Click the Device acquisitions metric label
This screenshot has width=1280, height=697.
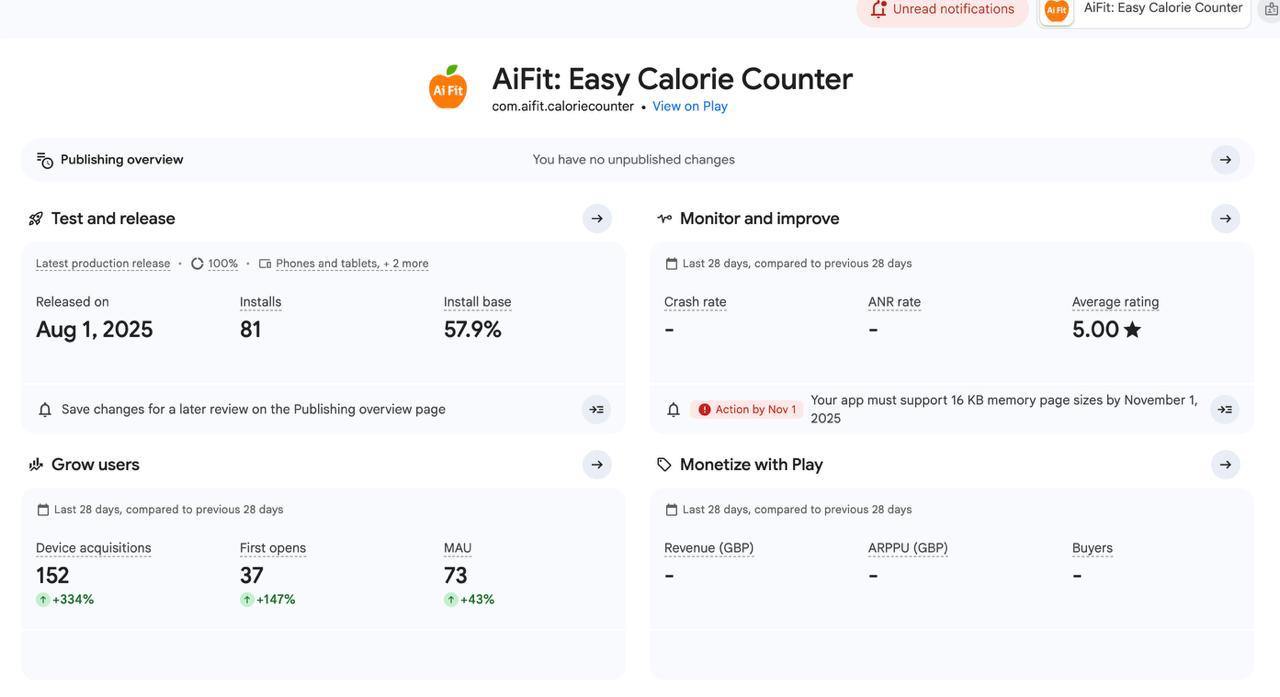(x=93, y=547)
